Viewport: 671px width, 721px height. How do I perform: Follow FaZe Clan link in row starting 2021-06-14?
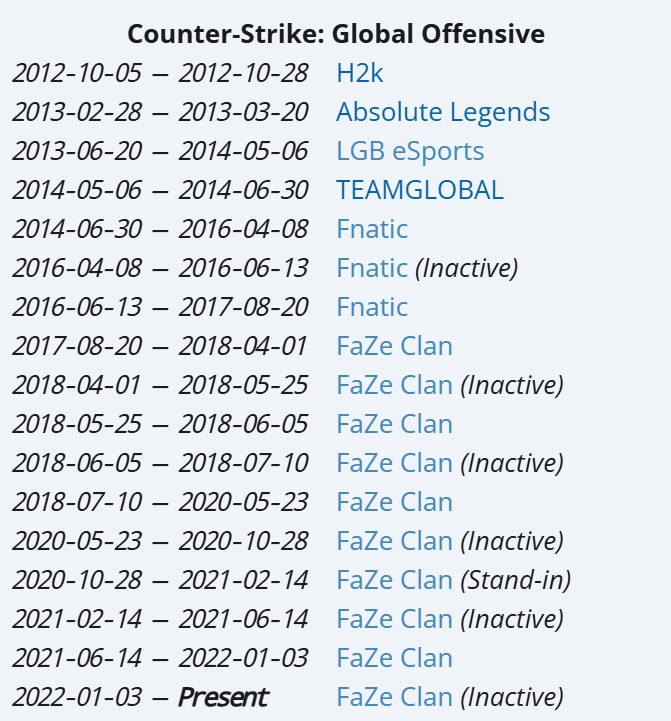tap(394, 658)
